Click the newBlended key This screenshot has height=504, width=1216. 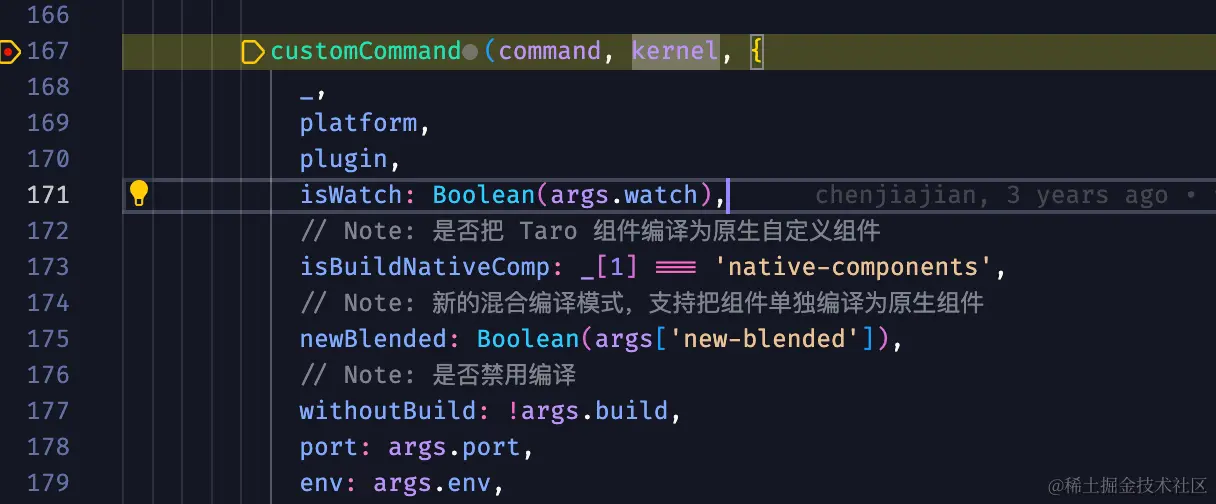pos(373,339)
